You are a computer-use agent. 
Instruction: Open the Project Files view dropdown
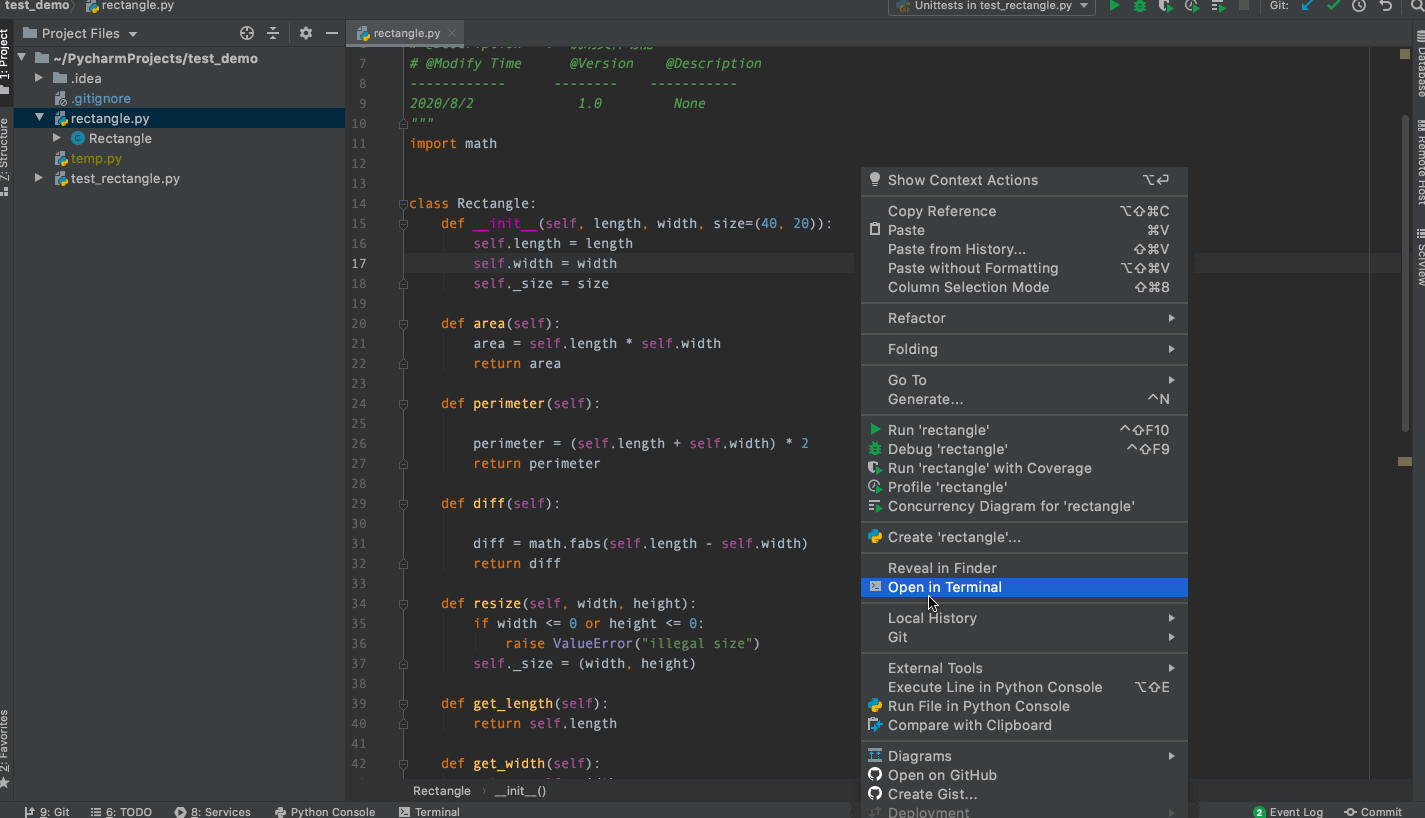click(x=81, y=33)
